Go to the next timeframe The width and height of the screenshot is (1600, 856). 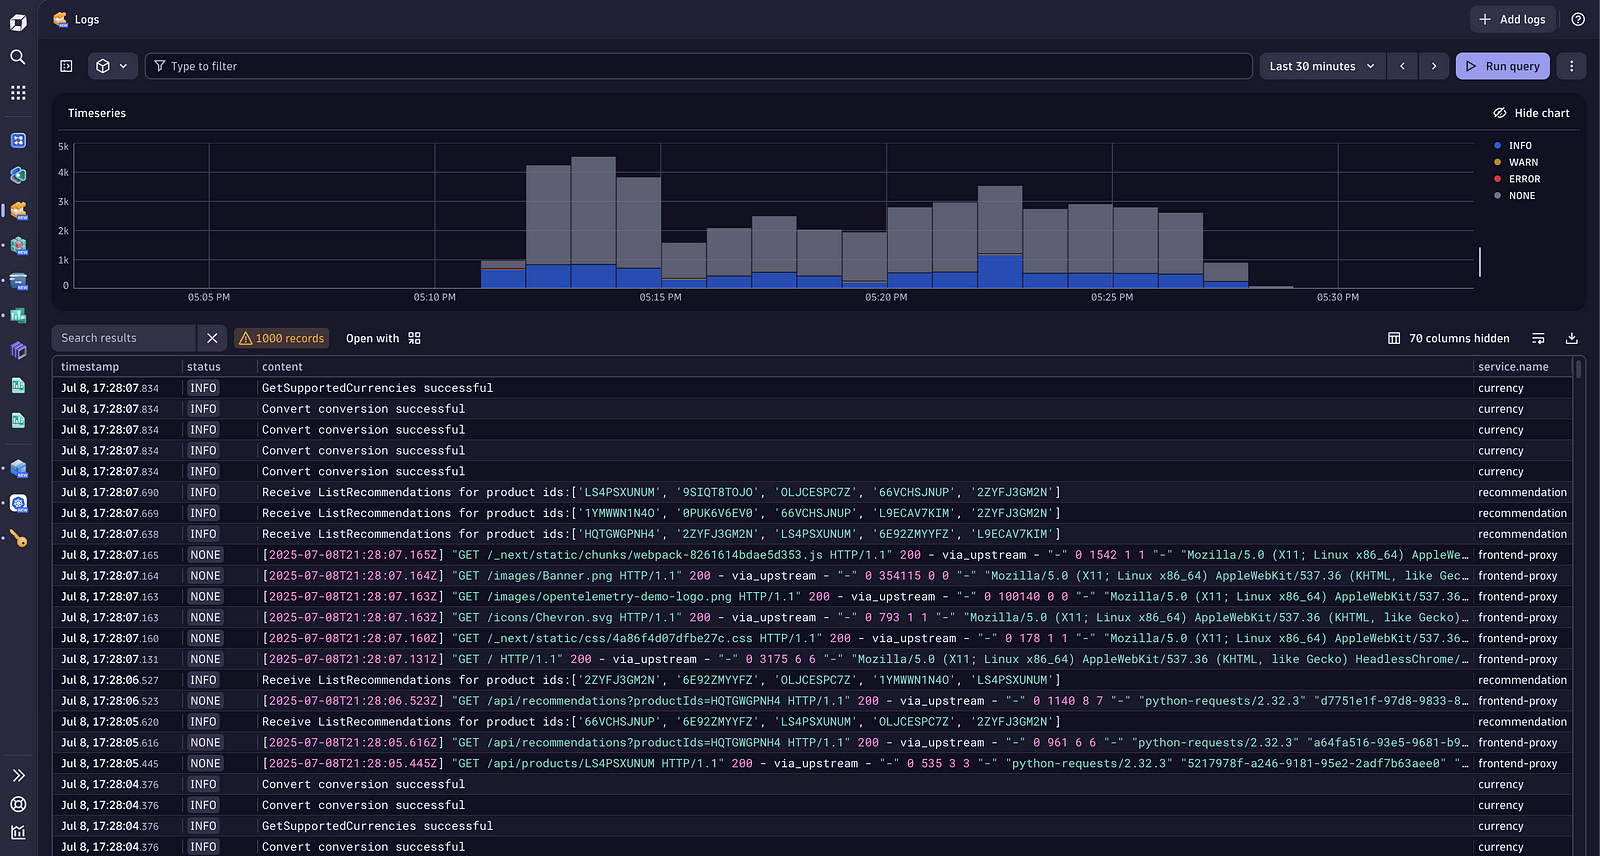pyautogui.click(x=1434, y=66)
